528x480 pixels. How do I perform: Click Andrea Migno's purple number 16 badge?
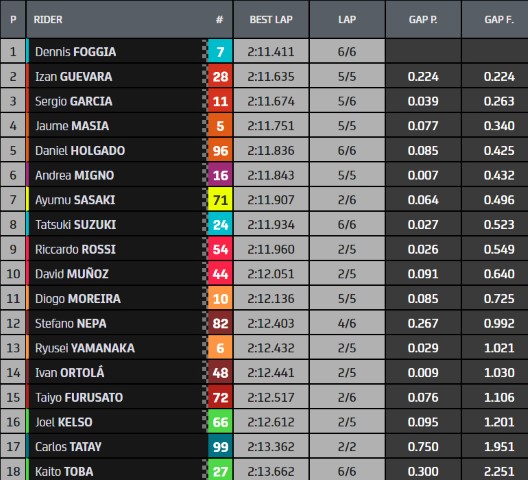(220, 175)
